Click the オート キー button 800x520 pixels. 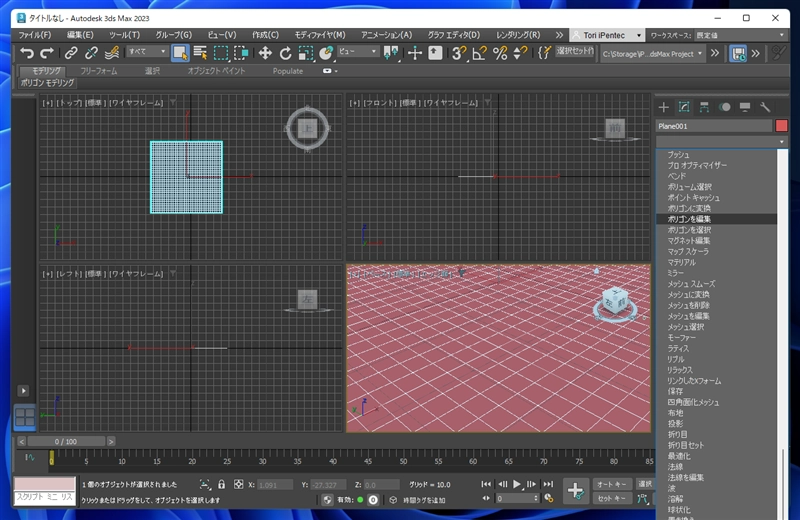pos(611,484)
